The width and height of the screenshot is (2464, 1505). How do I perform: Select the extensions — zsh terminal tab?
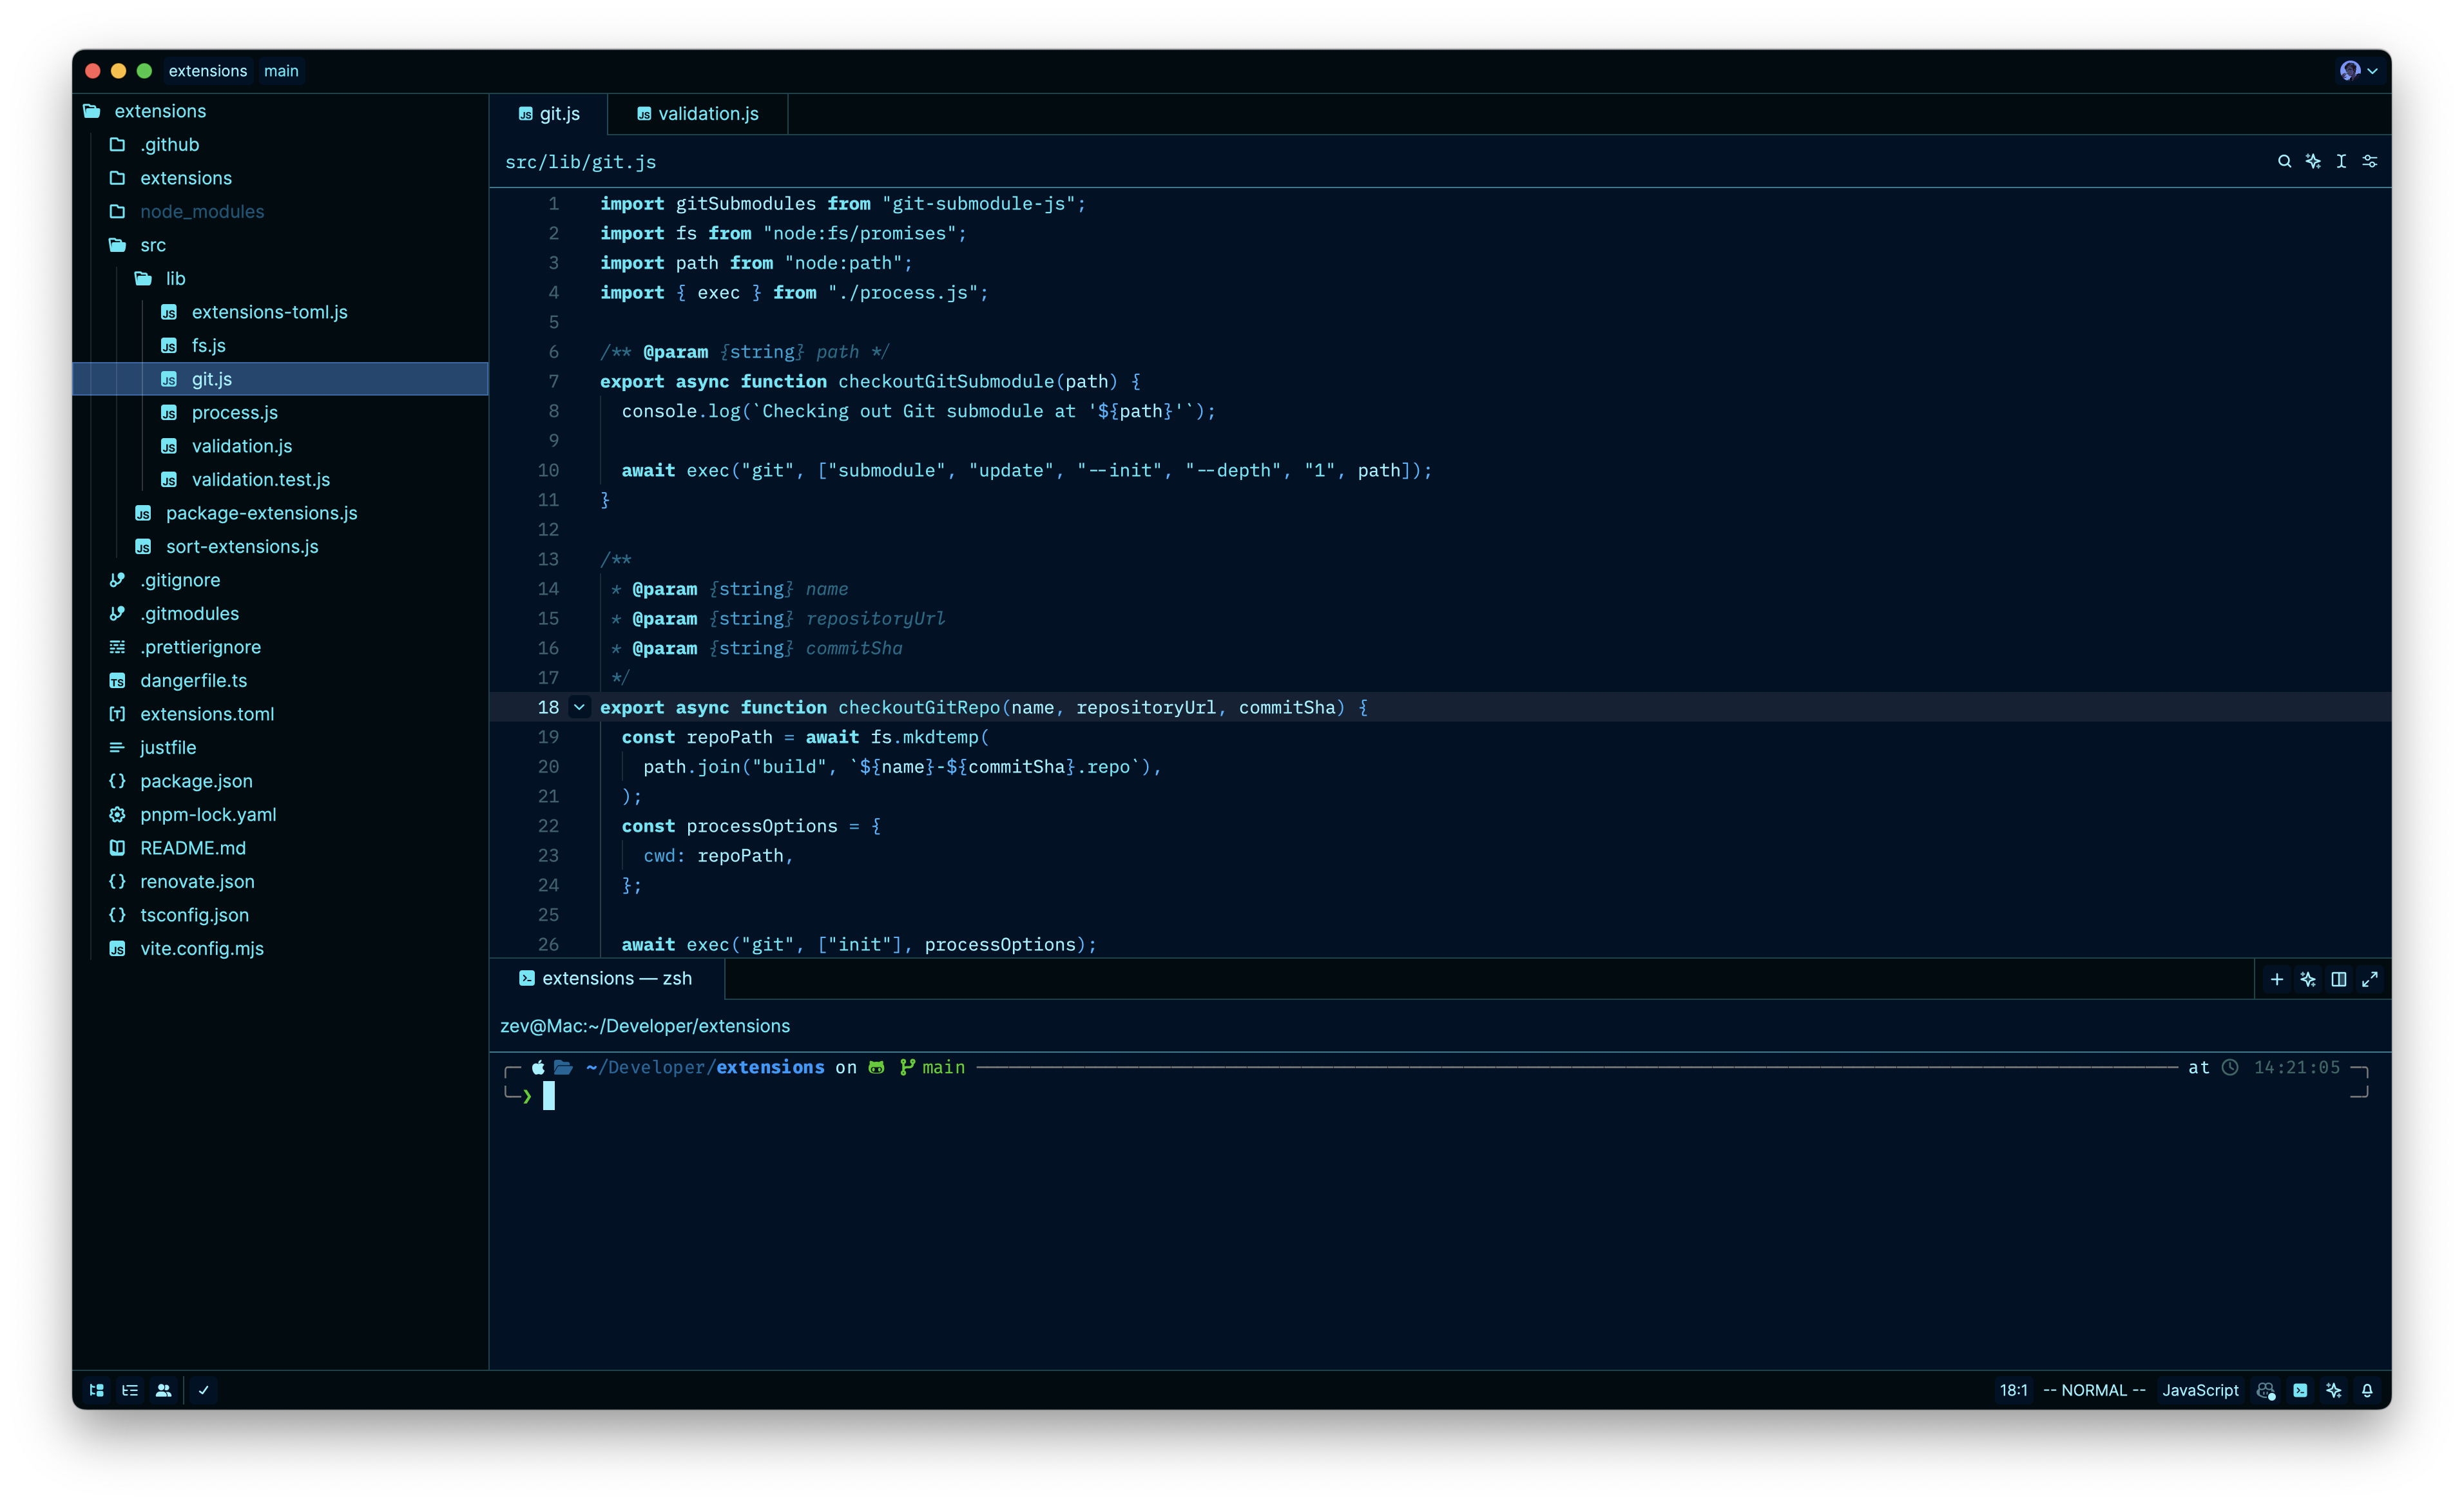606,978
